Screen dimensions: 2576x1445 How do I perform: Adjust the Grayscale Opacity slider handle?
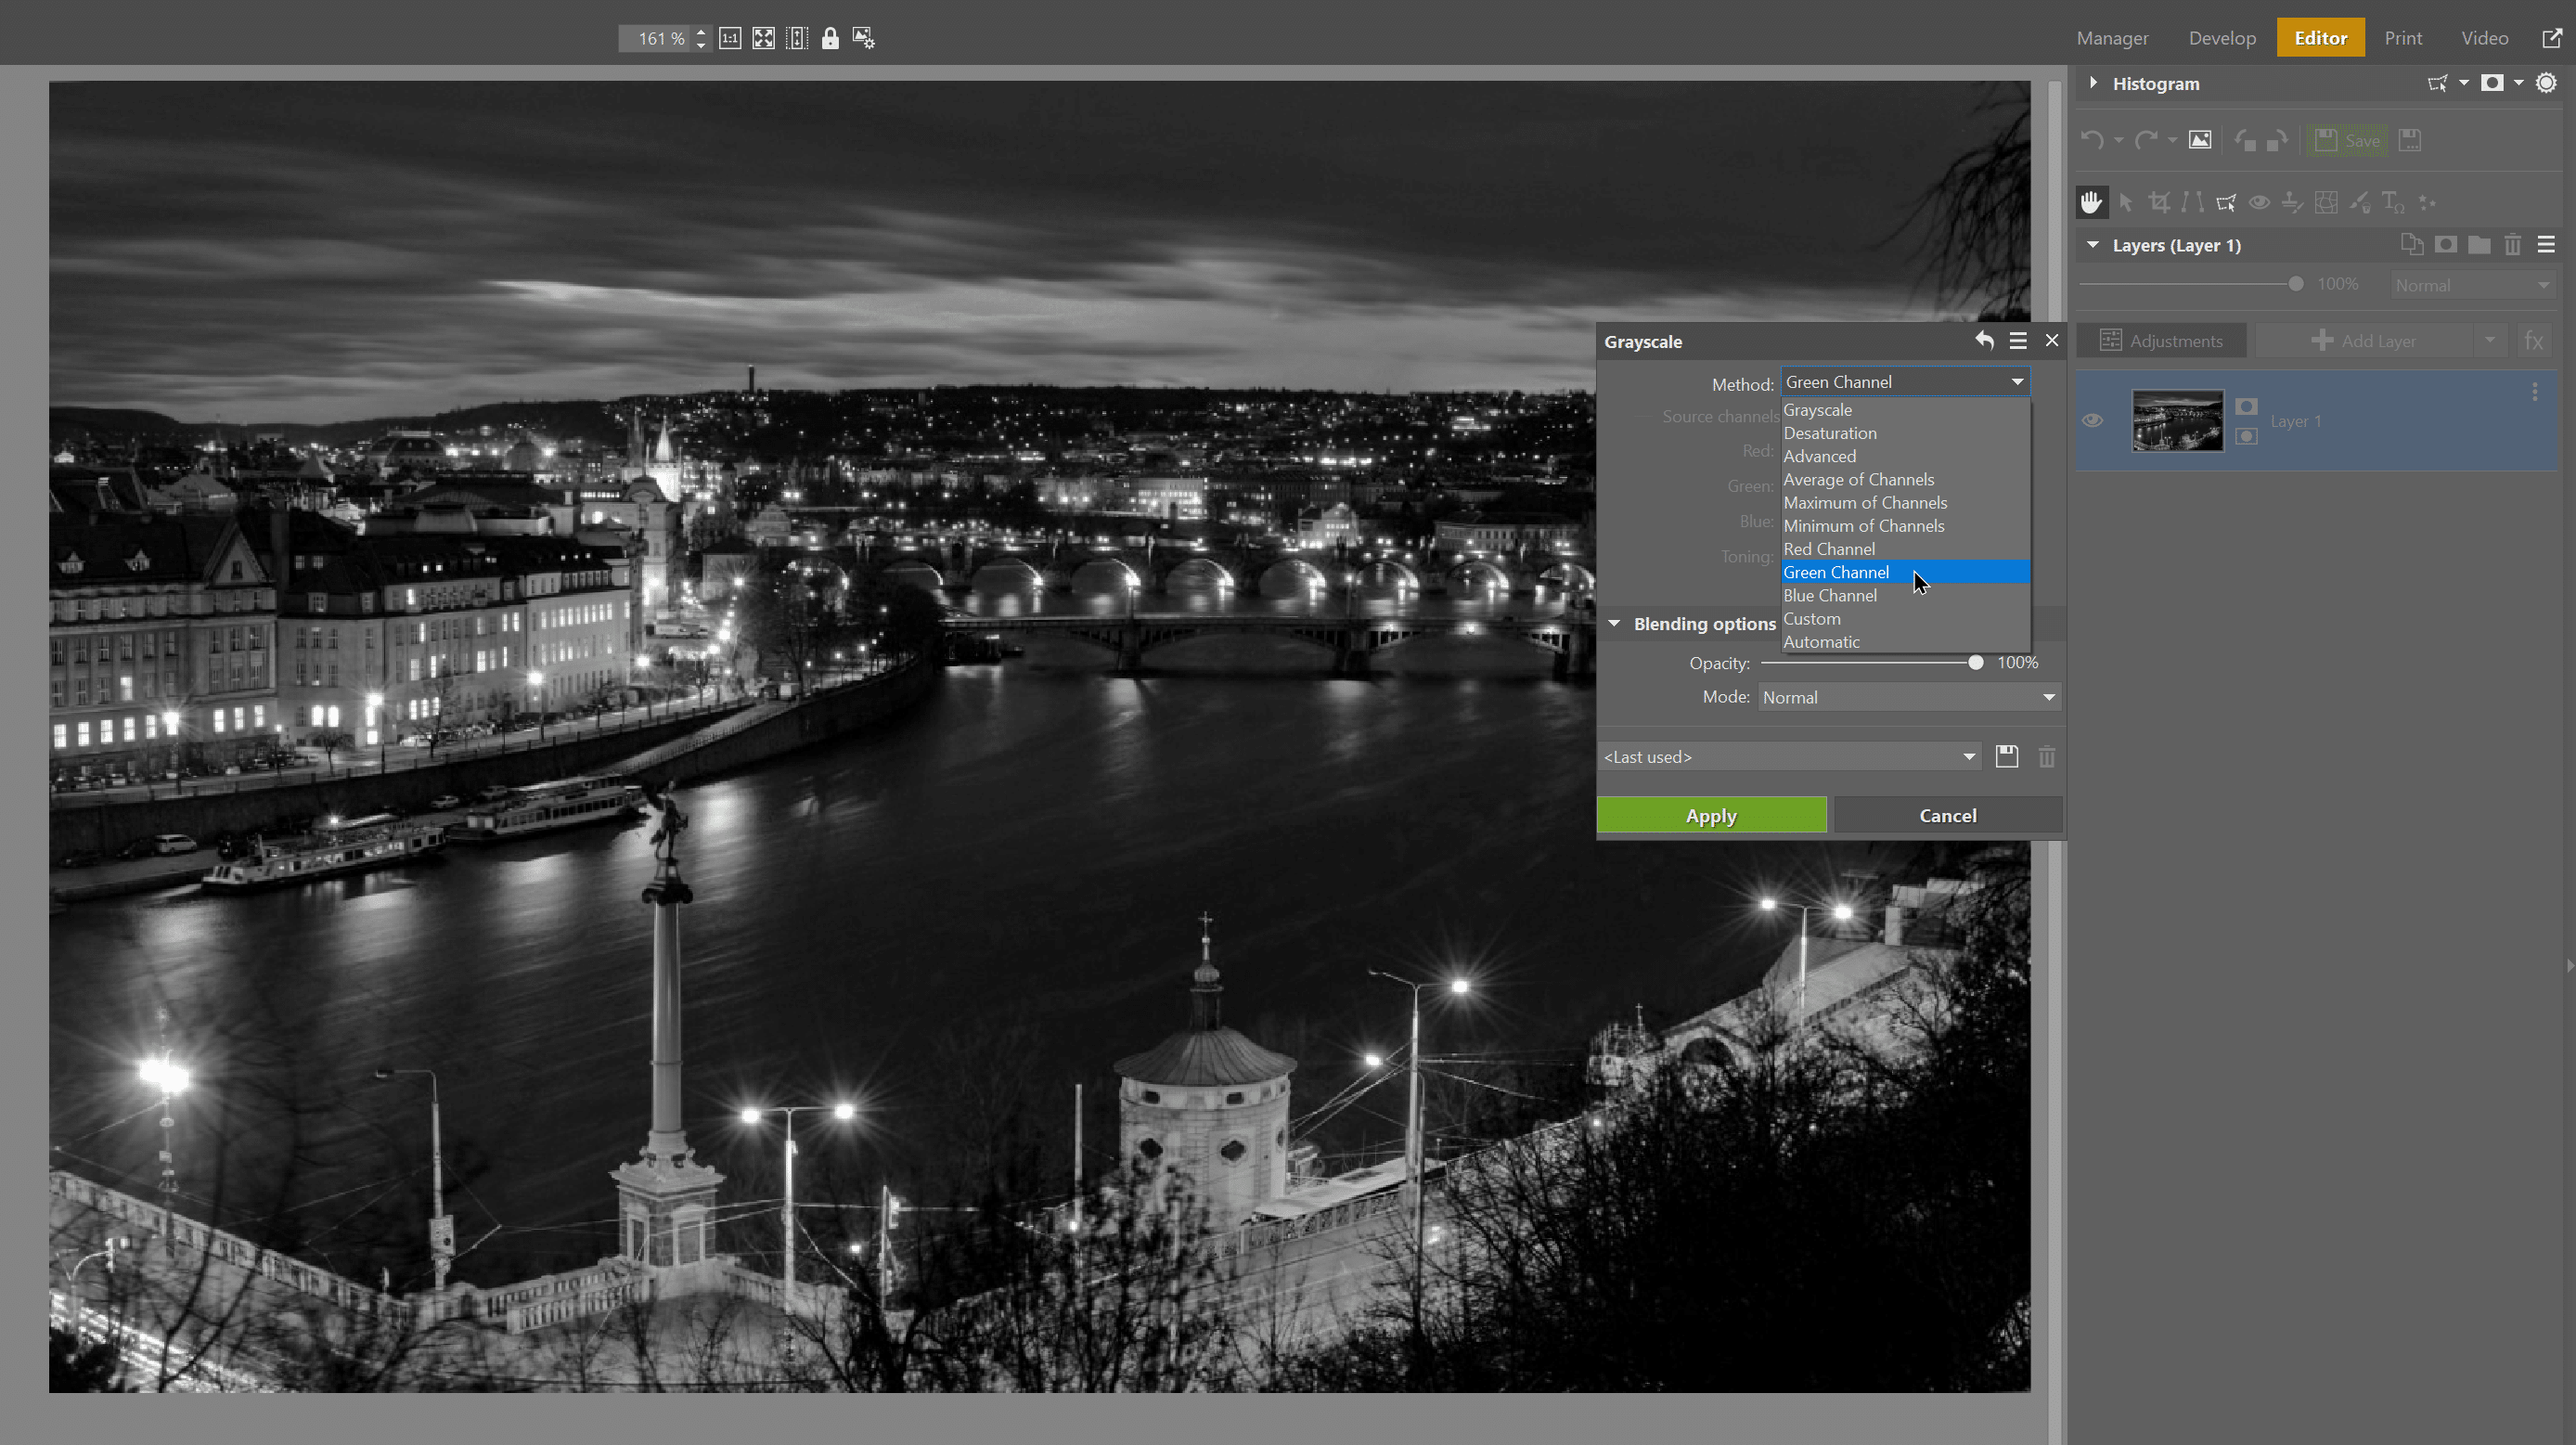pos(1975,662)
